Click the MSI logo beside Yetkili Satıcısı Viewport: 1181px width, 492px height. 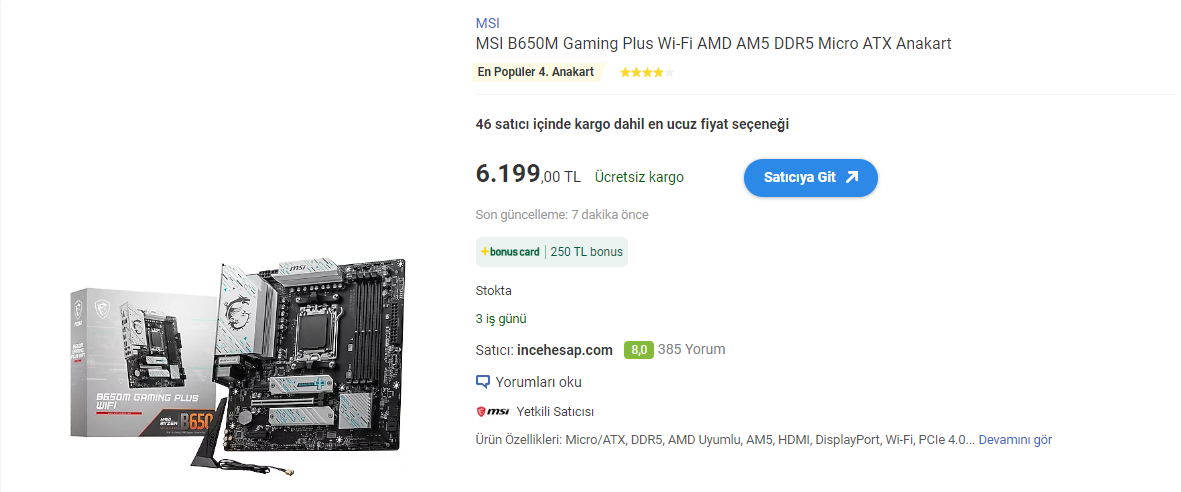coord(493,412)
